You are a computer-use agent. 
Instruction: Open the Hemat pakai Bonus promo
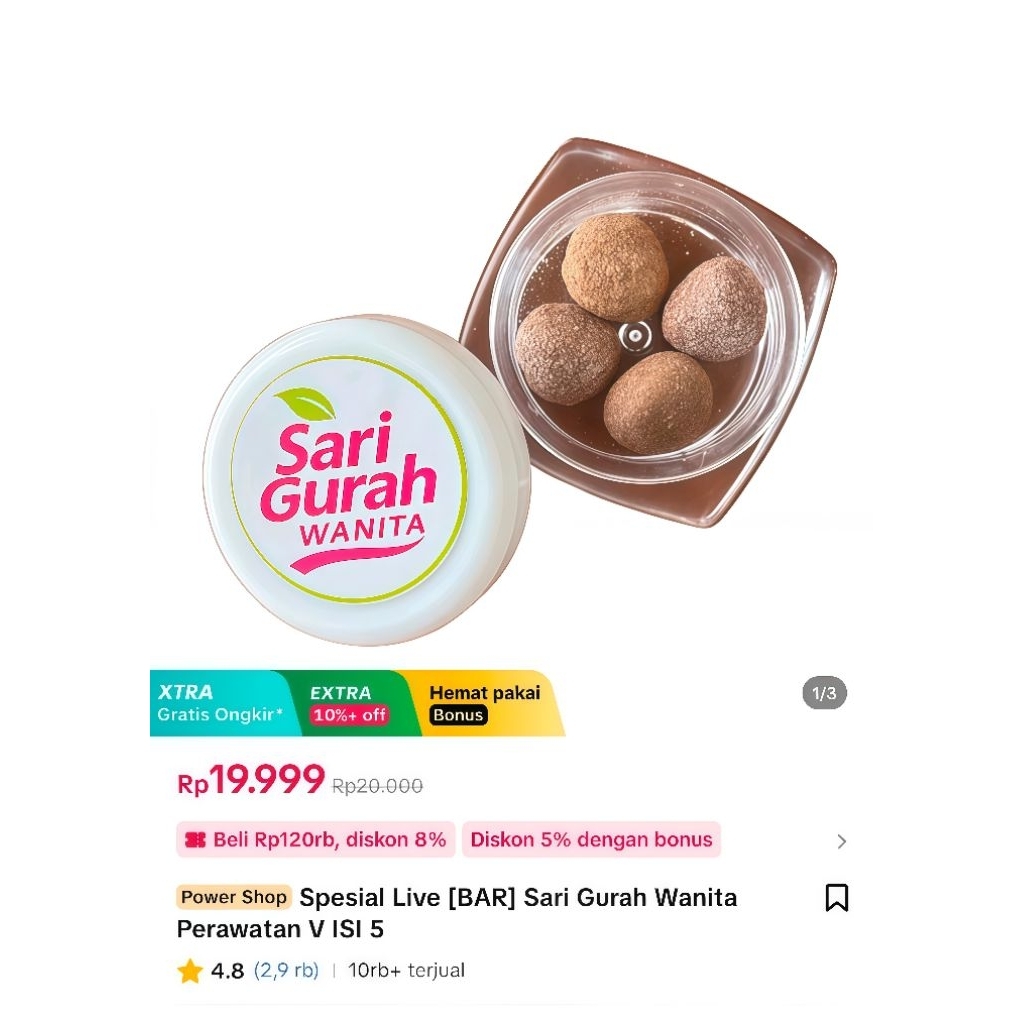(x=485, y=703)
